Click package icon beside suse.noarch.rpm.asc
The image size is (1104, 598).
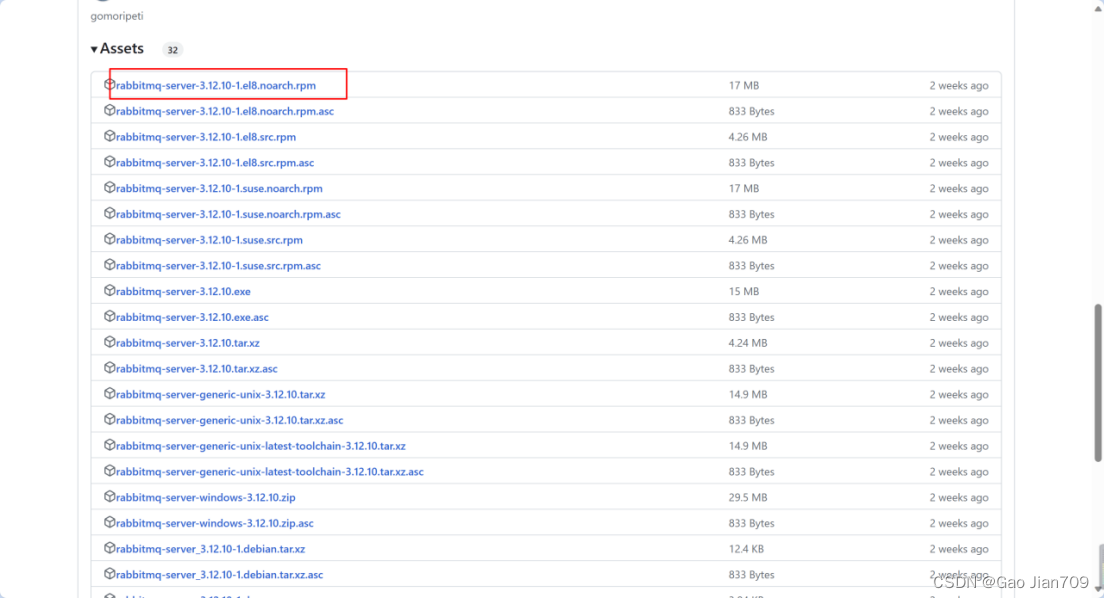tap(109, 213)
